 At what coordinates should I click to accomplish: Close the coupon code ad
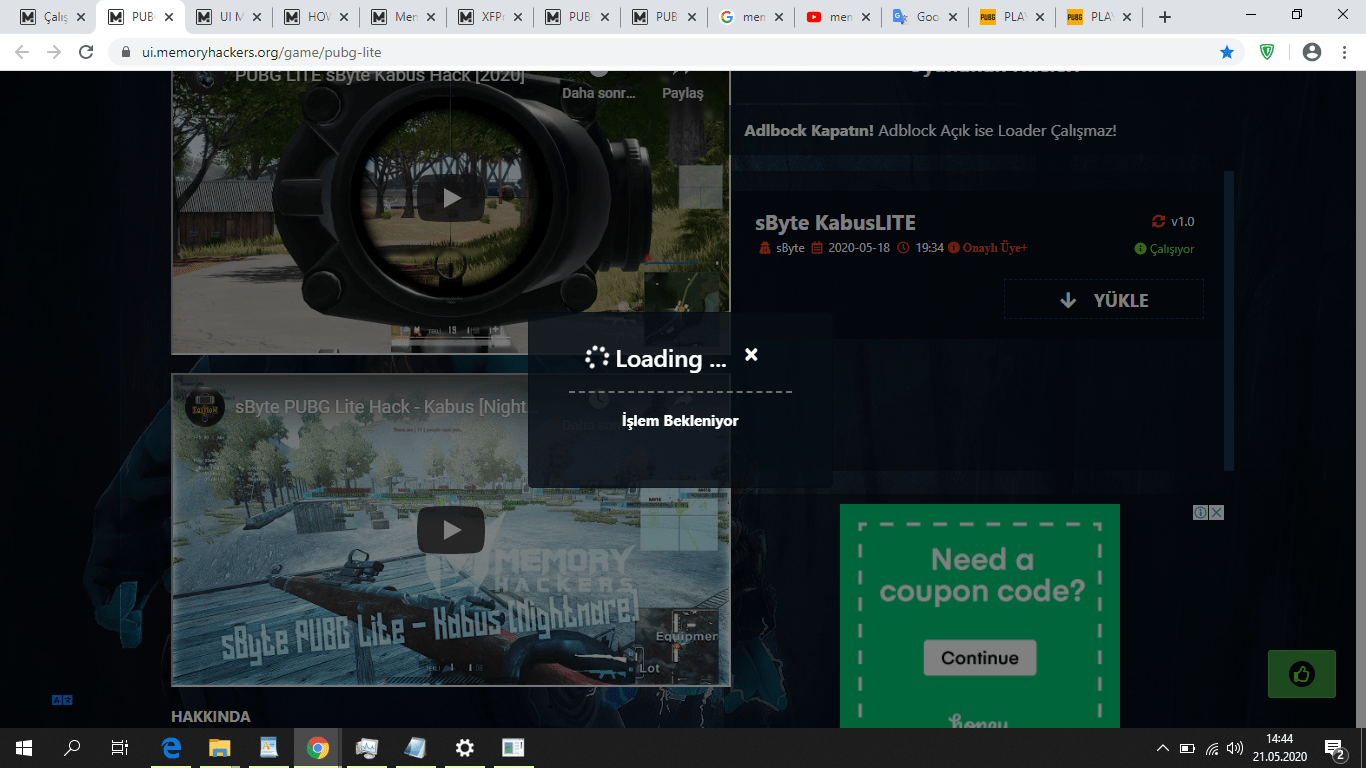(x=1216, y=513)
